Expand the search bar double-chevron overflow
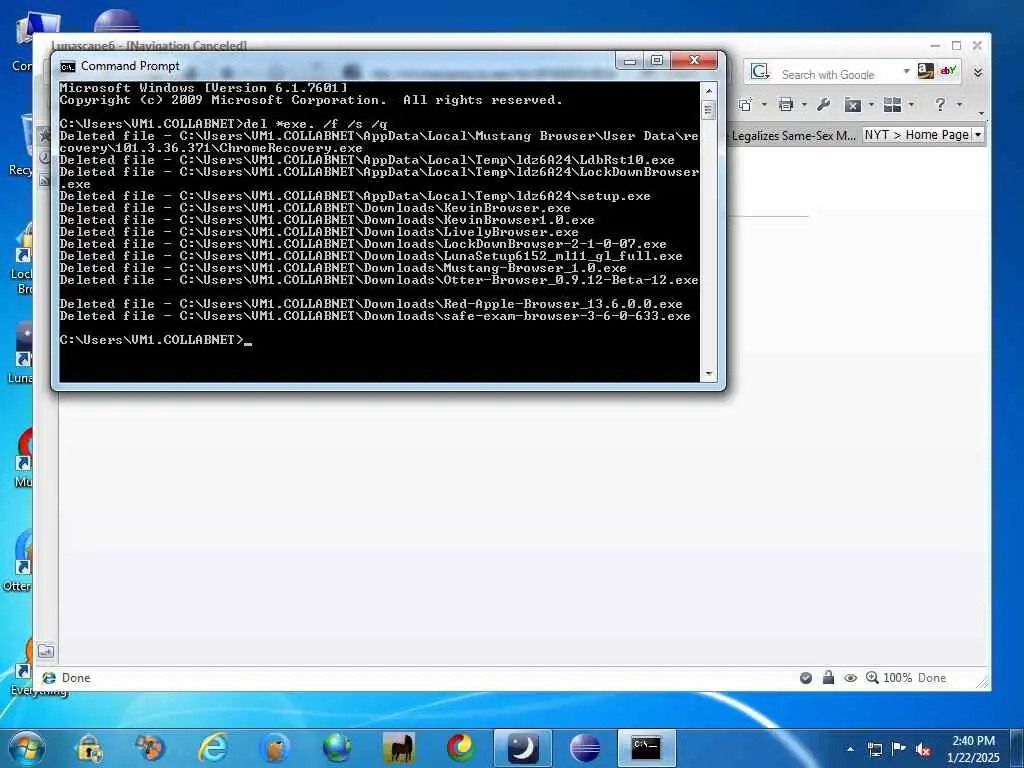Screen dimensions: 1024x768 (x=978, y=72)
